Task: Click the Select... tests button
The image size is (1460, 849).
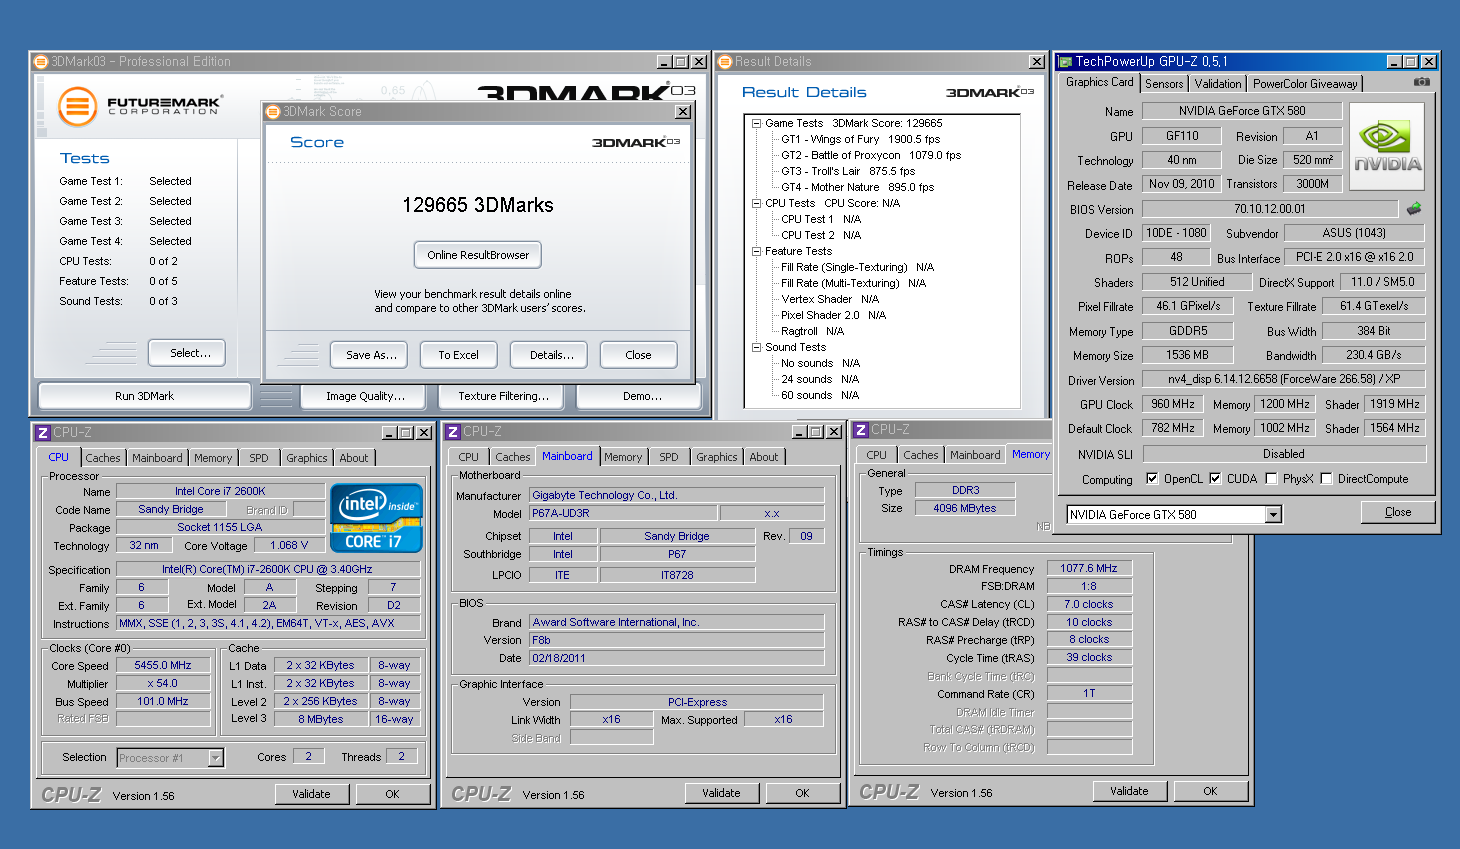Action: 187,353
